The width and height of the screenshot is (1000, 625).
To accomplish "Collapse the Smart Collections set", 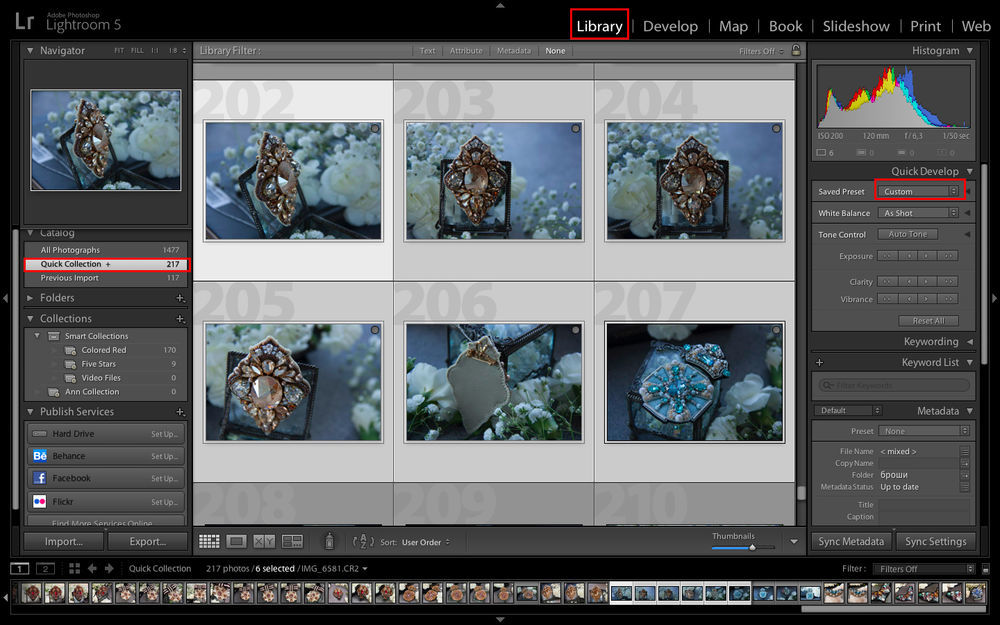I will tap(37, 336).
